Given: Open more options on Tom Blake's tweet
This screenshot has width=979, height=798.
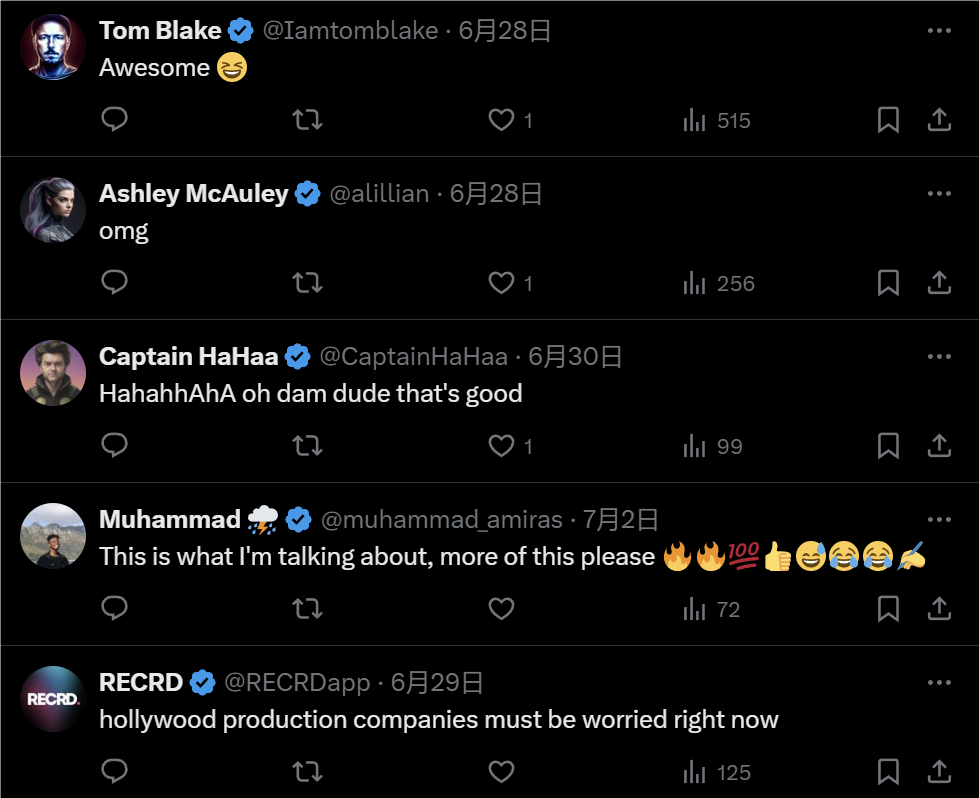Looking at the screenshot, I should pos(939,31).
